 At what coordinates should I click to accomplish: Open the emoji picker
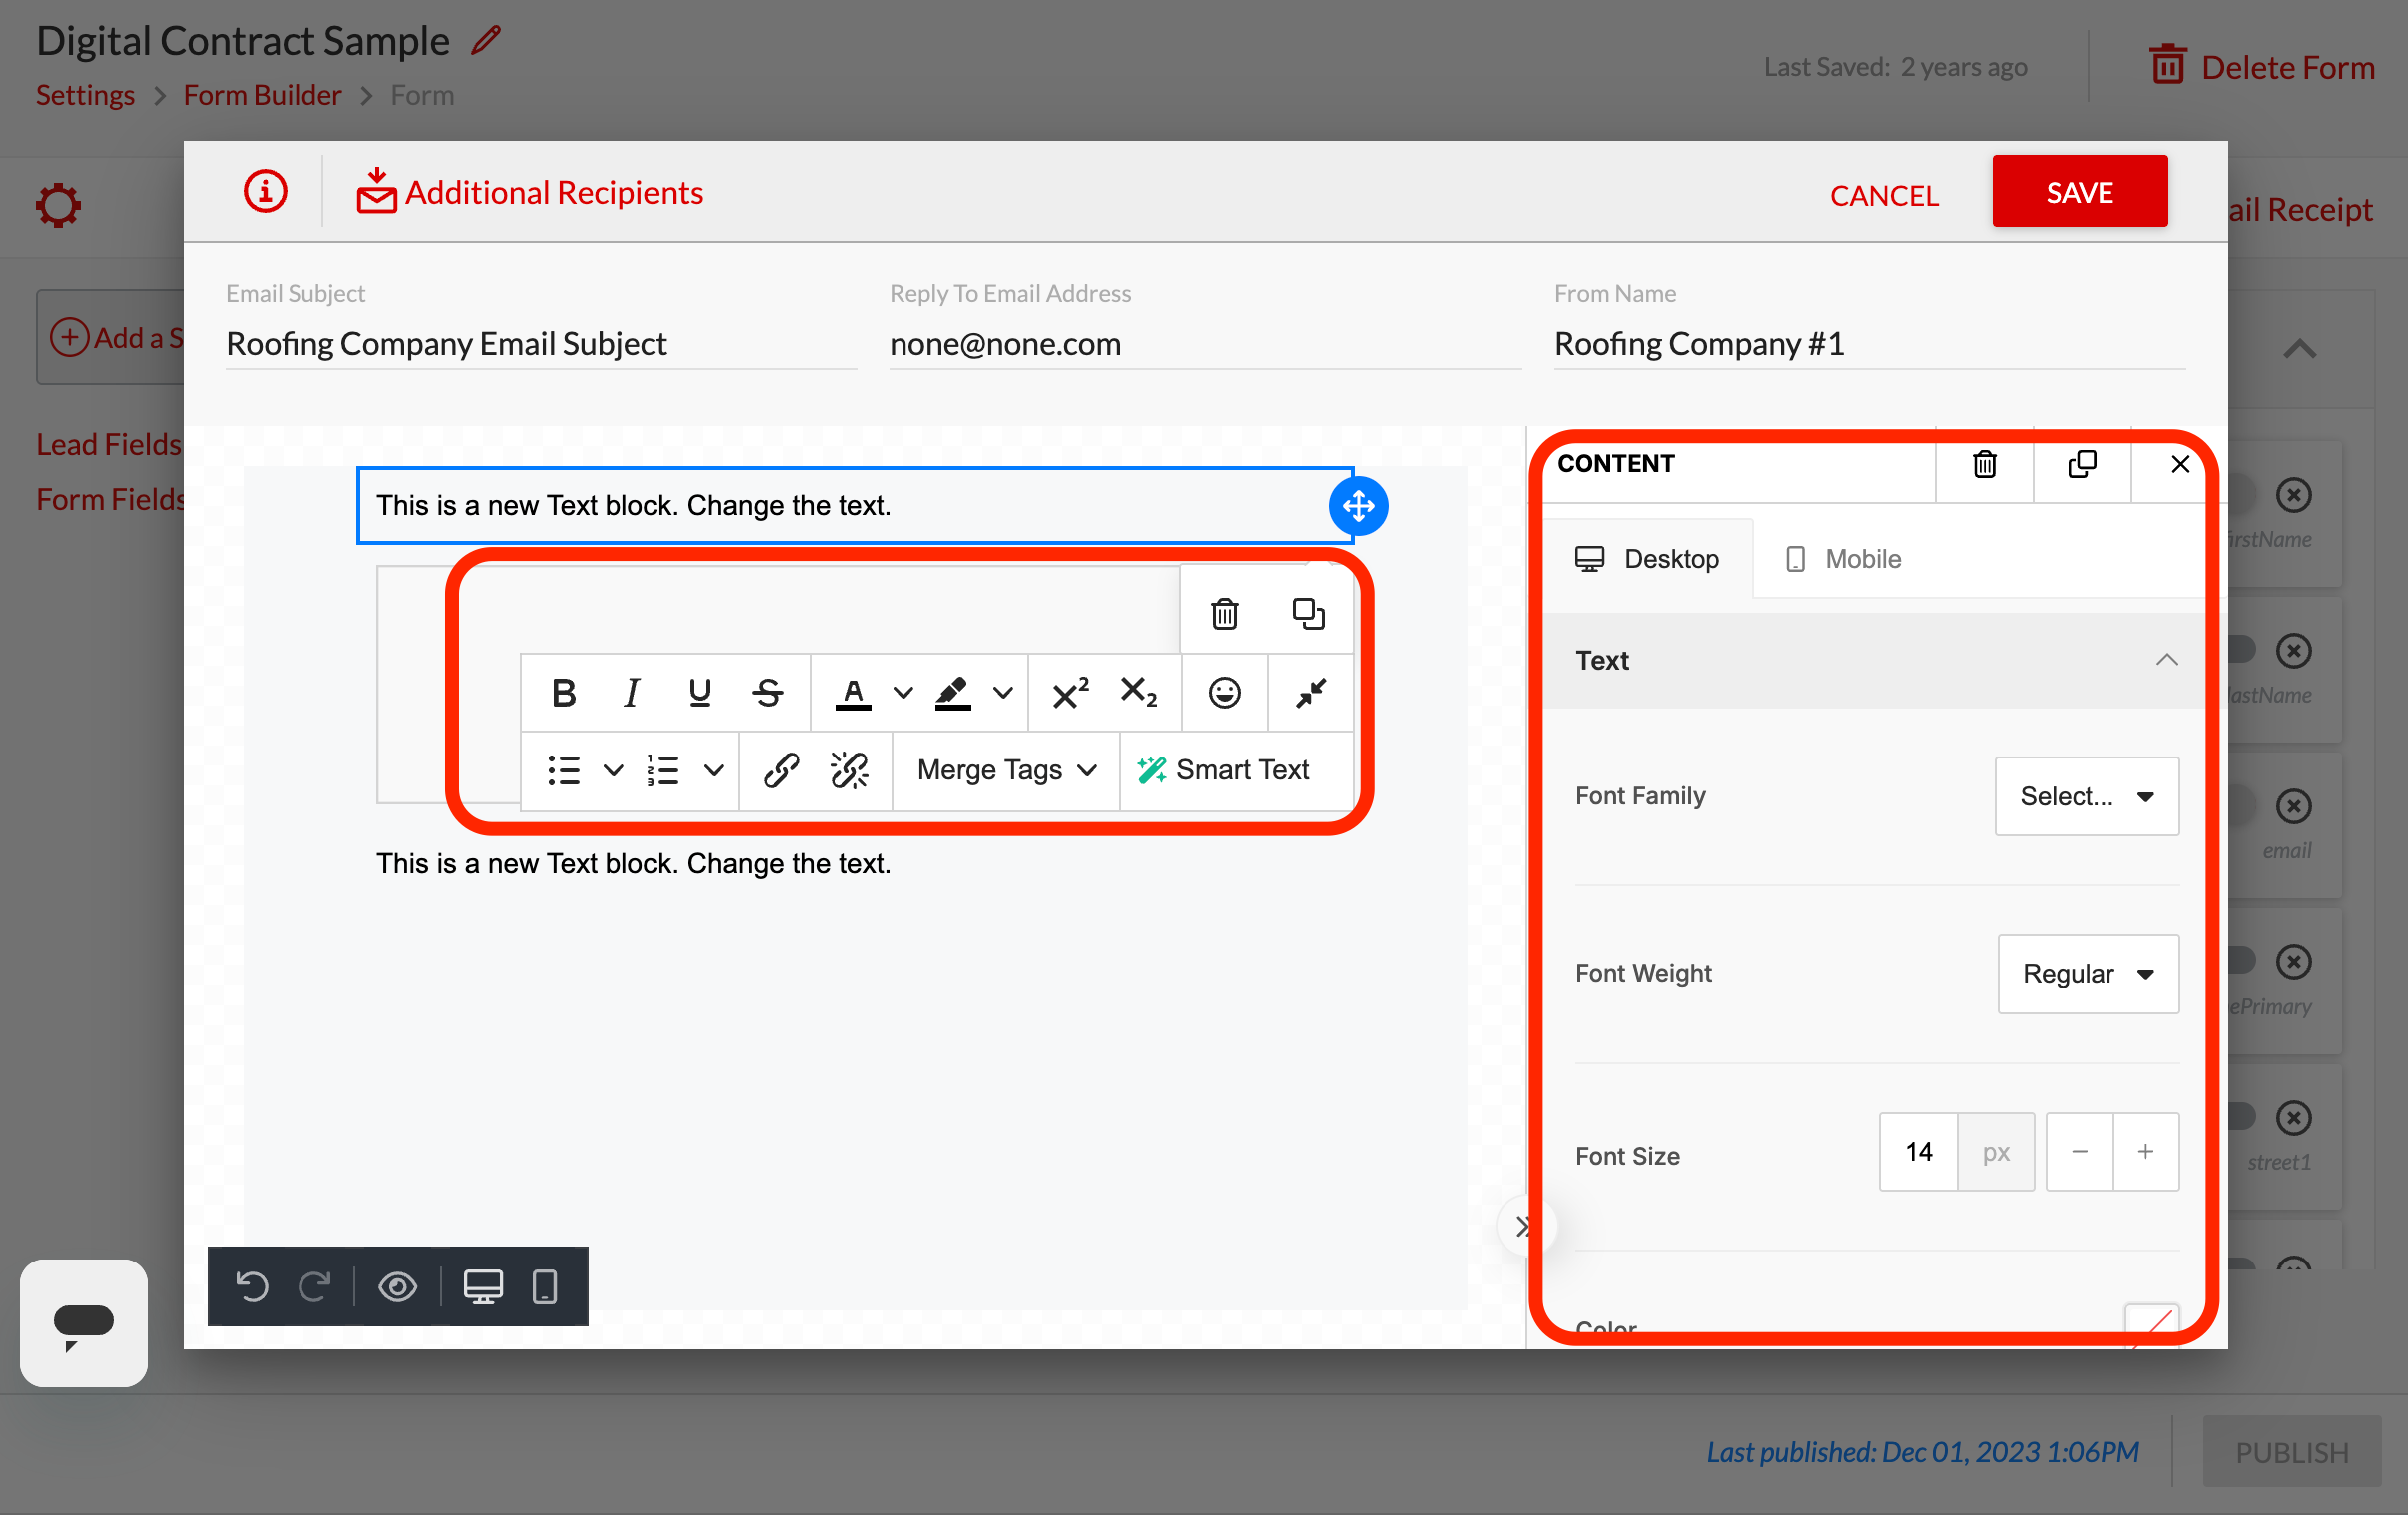tap(1224, 692)
